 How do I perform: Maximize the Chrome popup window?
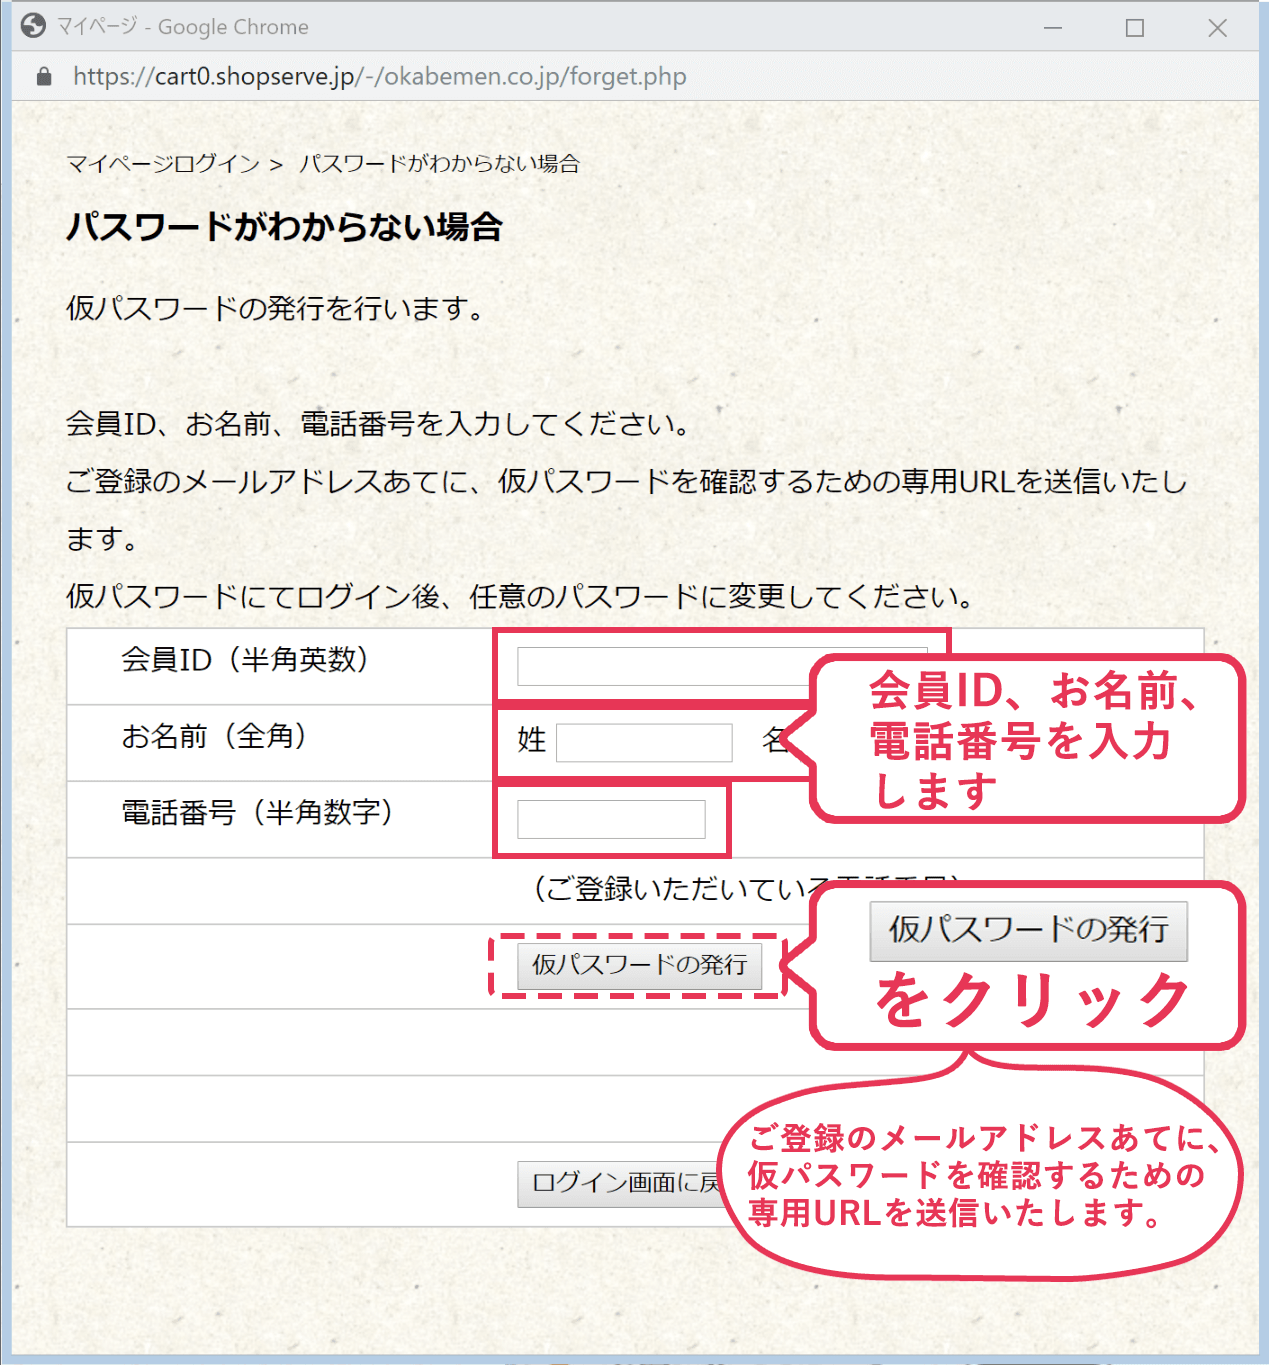tap(1134, 28)
